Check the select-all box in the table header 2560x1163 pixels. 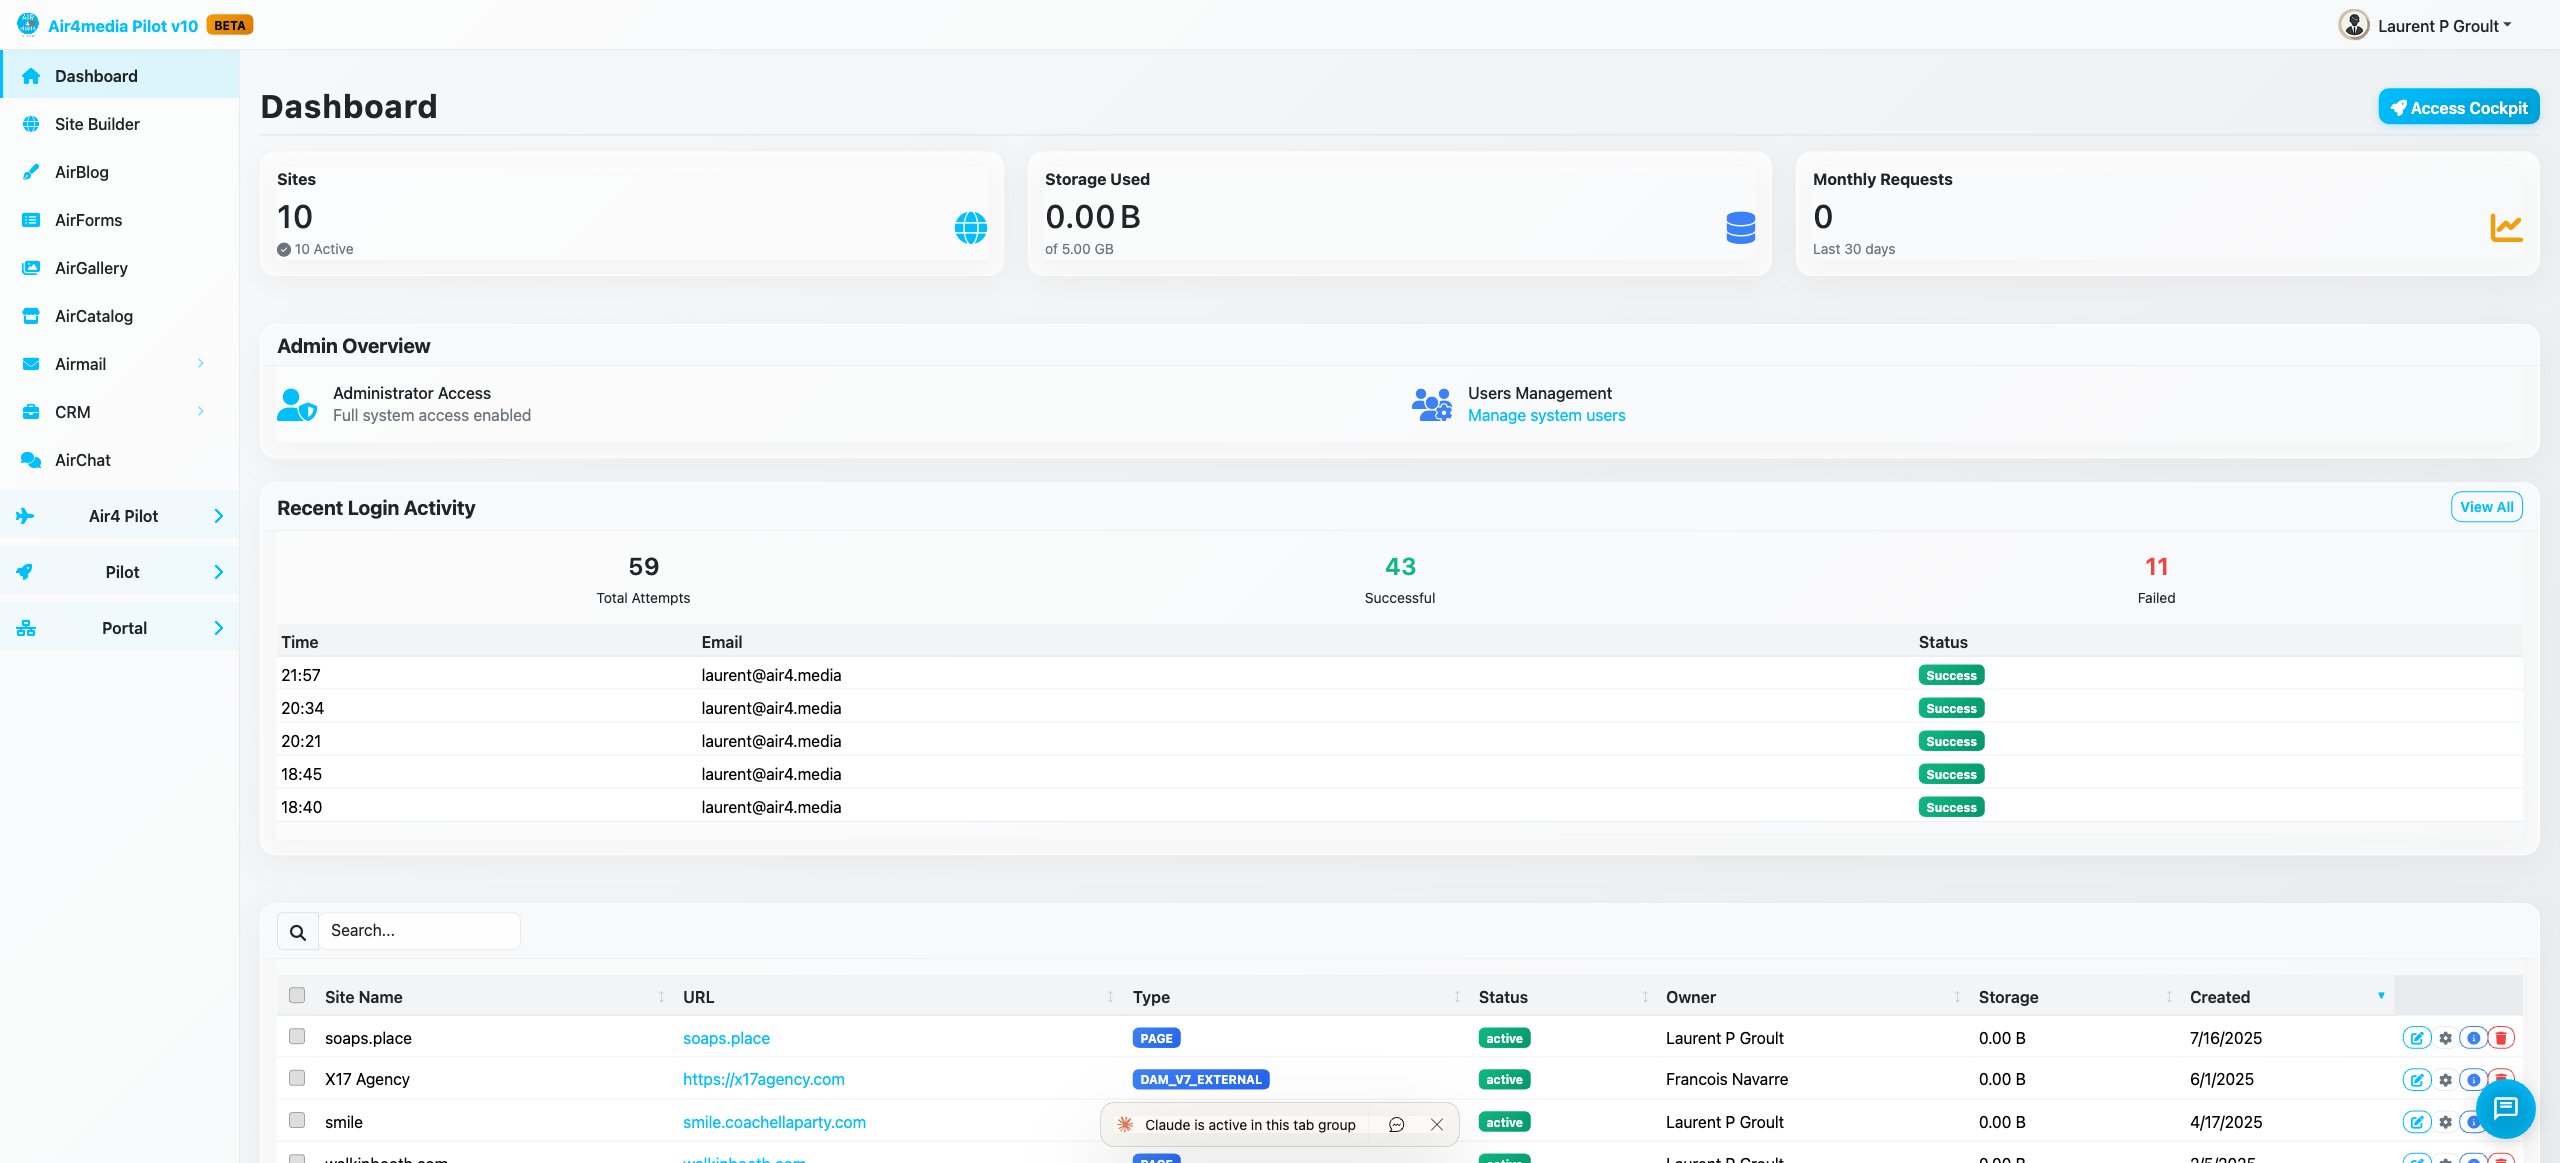(297, 995)
